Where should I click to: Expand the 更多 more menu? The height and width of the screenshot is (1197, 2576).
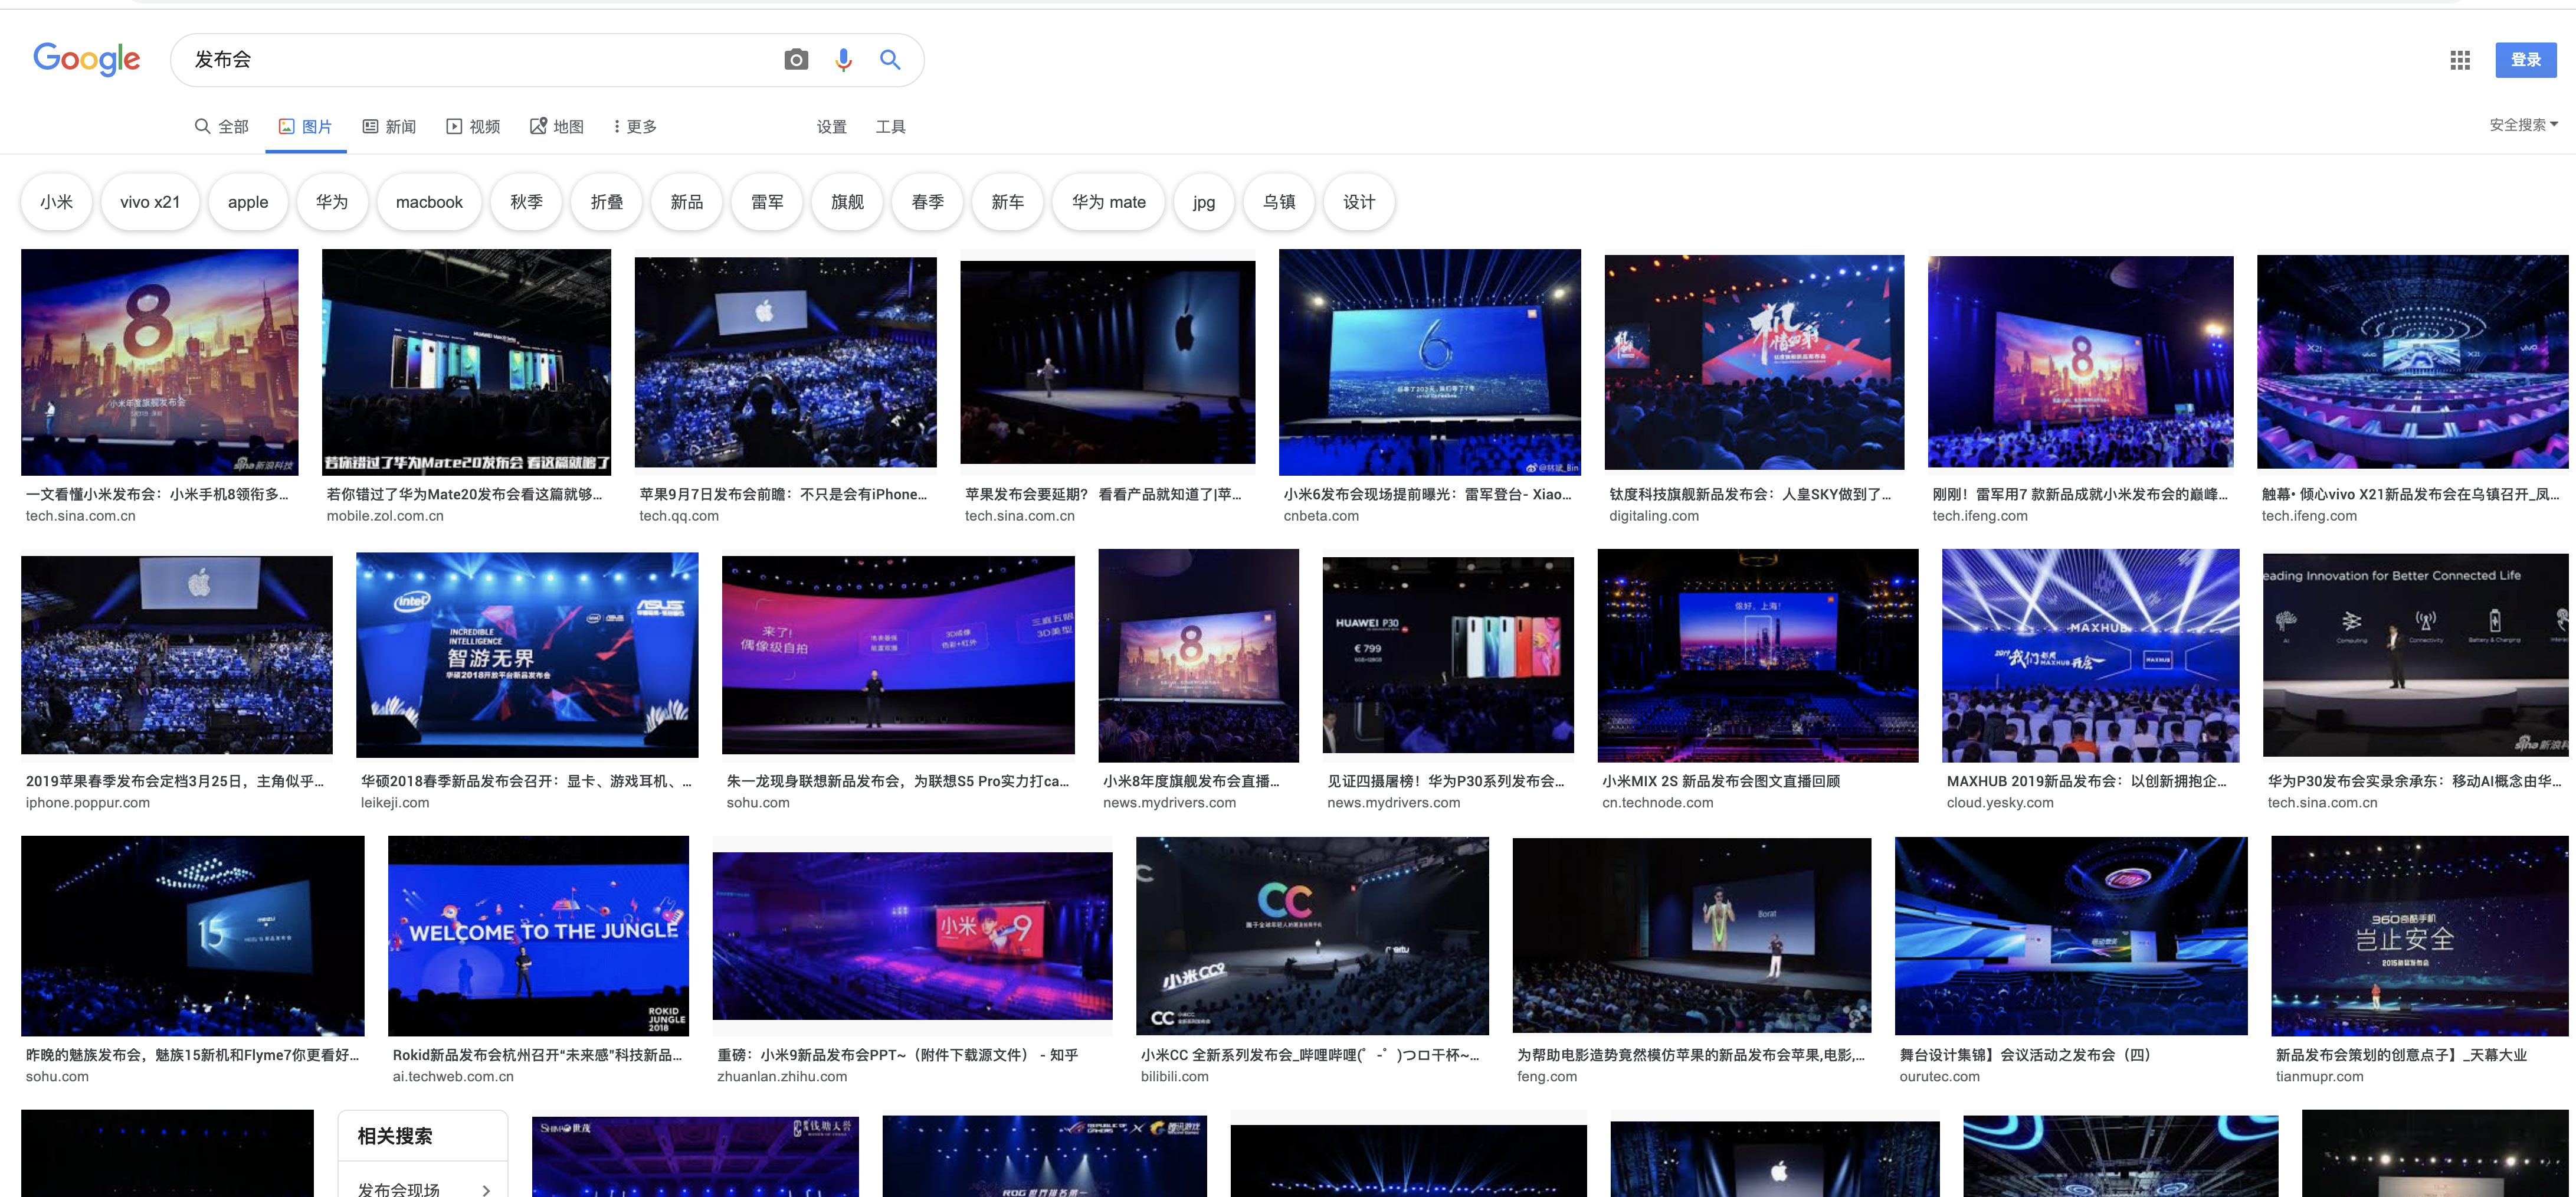635,127
